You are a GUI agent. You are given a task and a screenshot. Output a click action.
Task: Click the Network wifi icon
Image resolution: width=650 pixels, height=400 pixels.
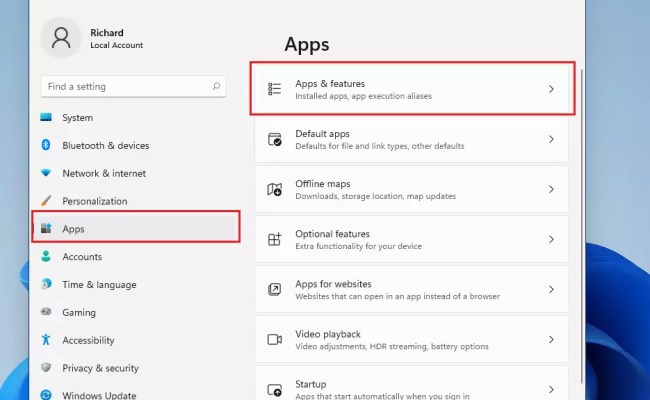click(x=46, y=172)
